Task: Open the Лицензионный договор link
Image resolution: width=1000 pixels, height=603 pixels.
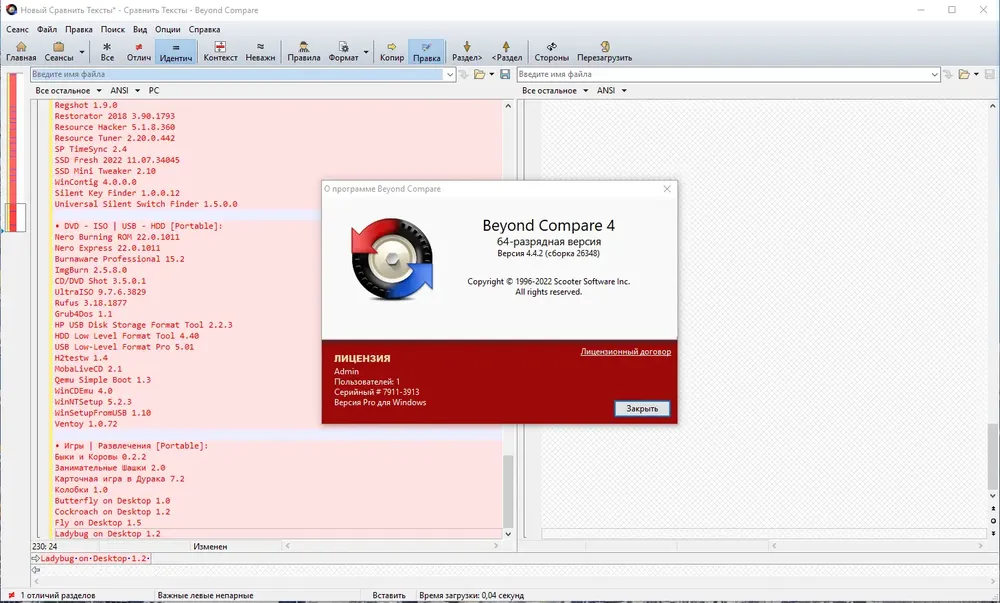Action: click(x=626, y=351)
